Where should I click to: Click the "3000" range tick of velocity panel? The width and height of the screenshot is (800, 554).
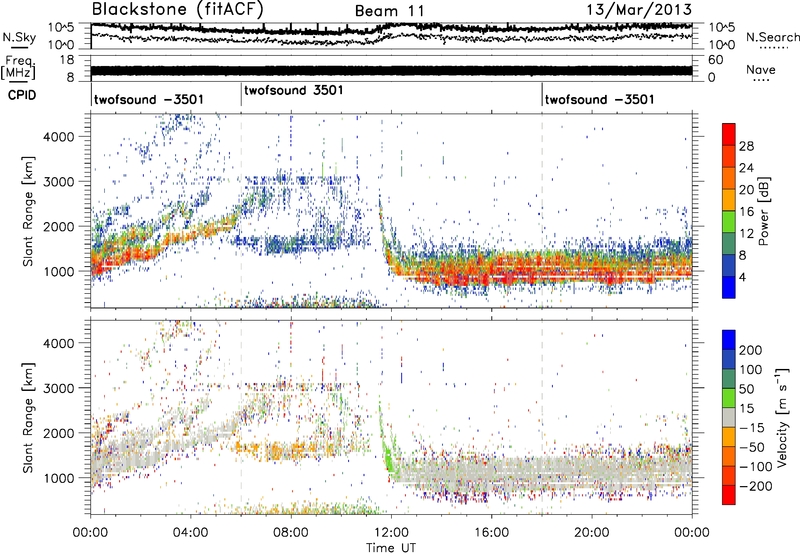click(x=58, y=388)
